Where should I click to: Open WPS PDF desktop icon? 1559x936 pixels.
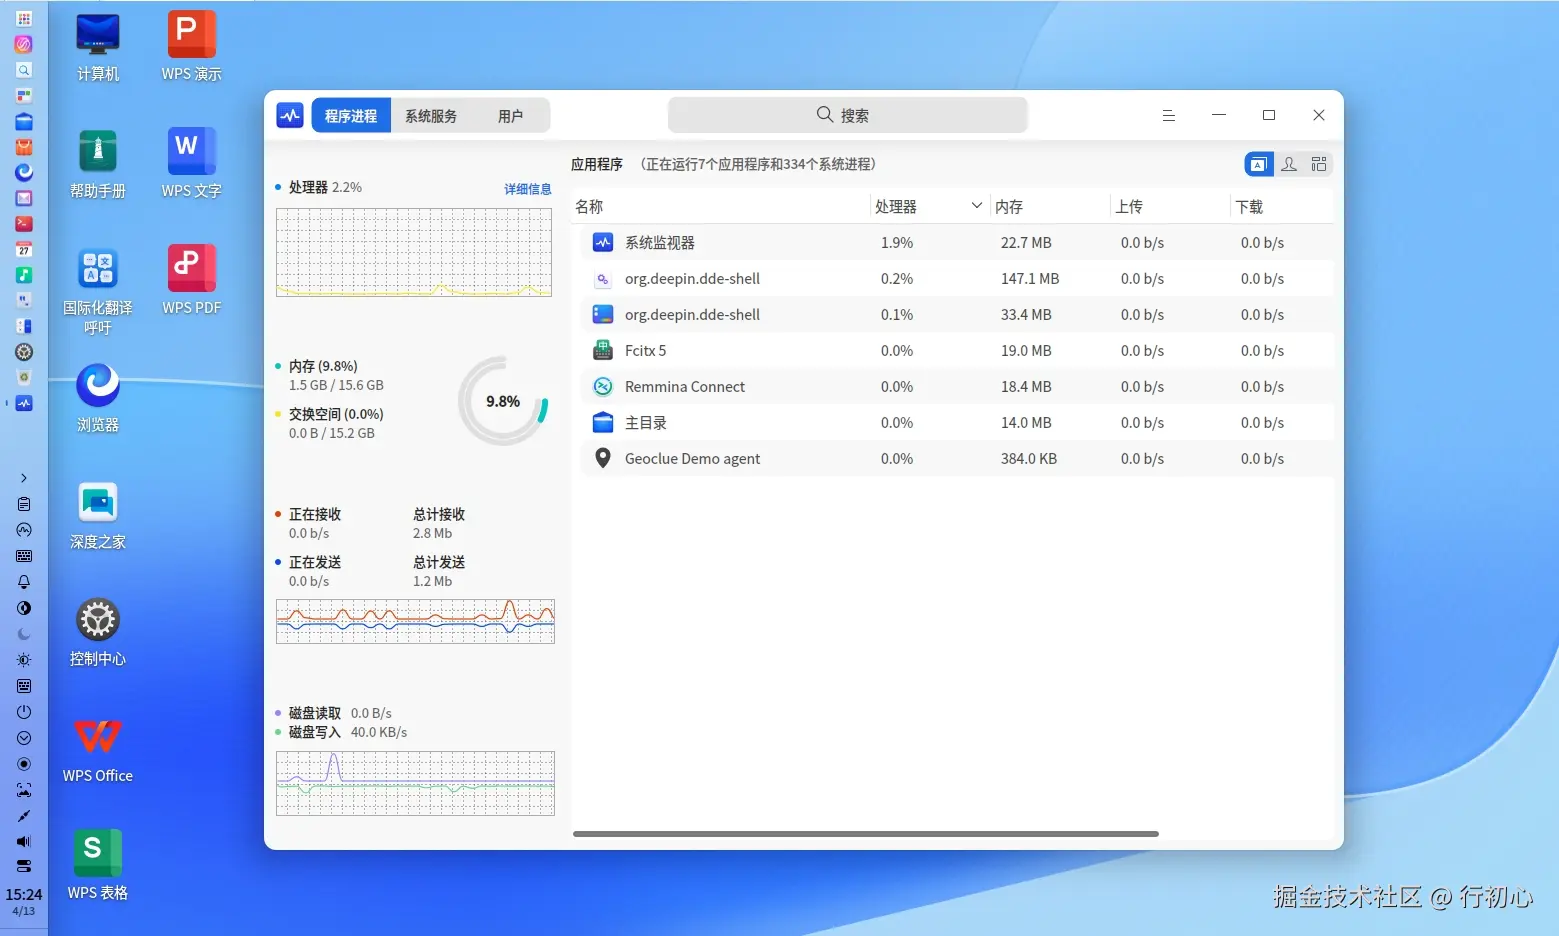191,281
